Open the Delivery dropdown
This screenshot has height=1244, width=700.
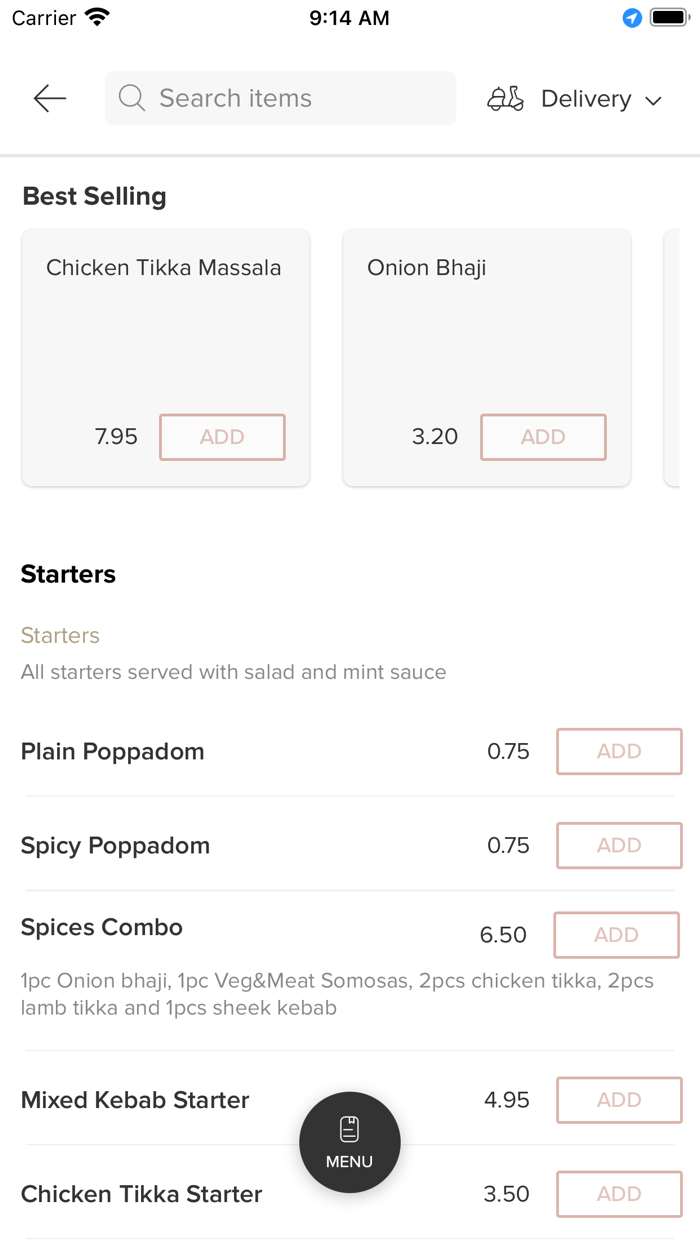586,98
